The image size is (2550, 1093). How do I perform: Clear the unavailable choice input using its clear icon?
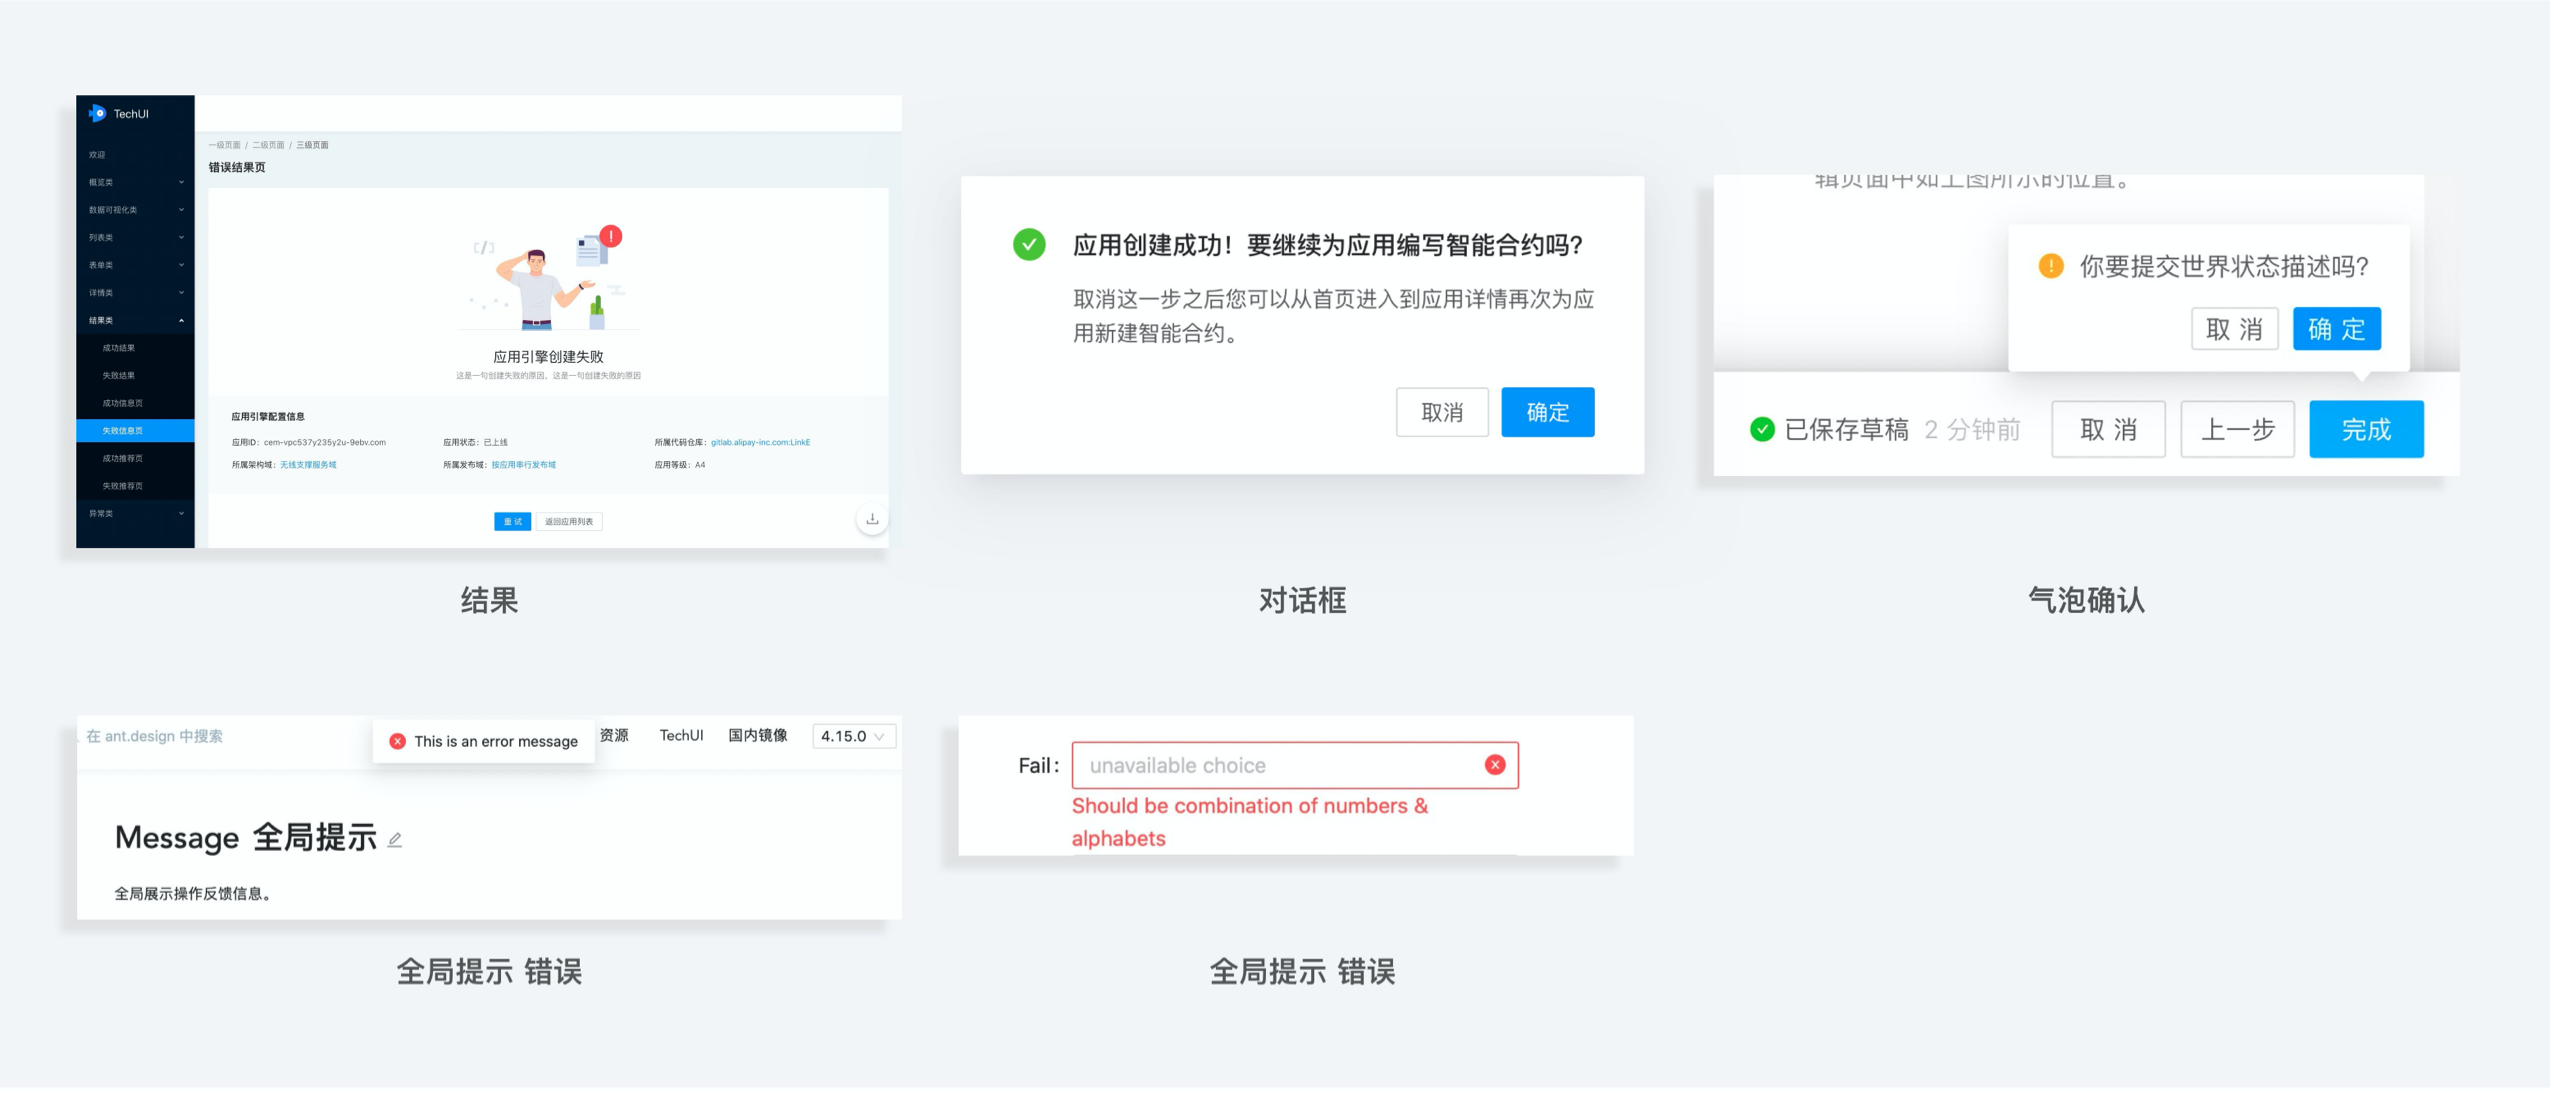pyautogui.click(x=1496, y=764)
